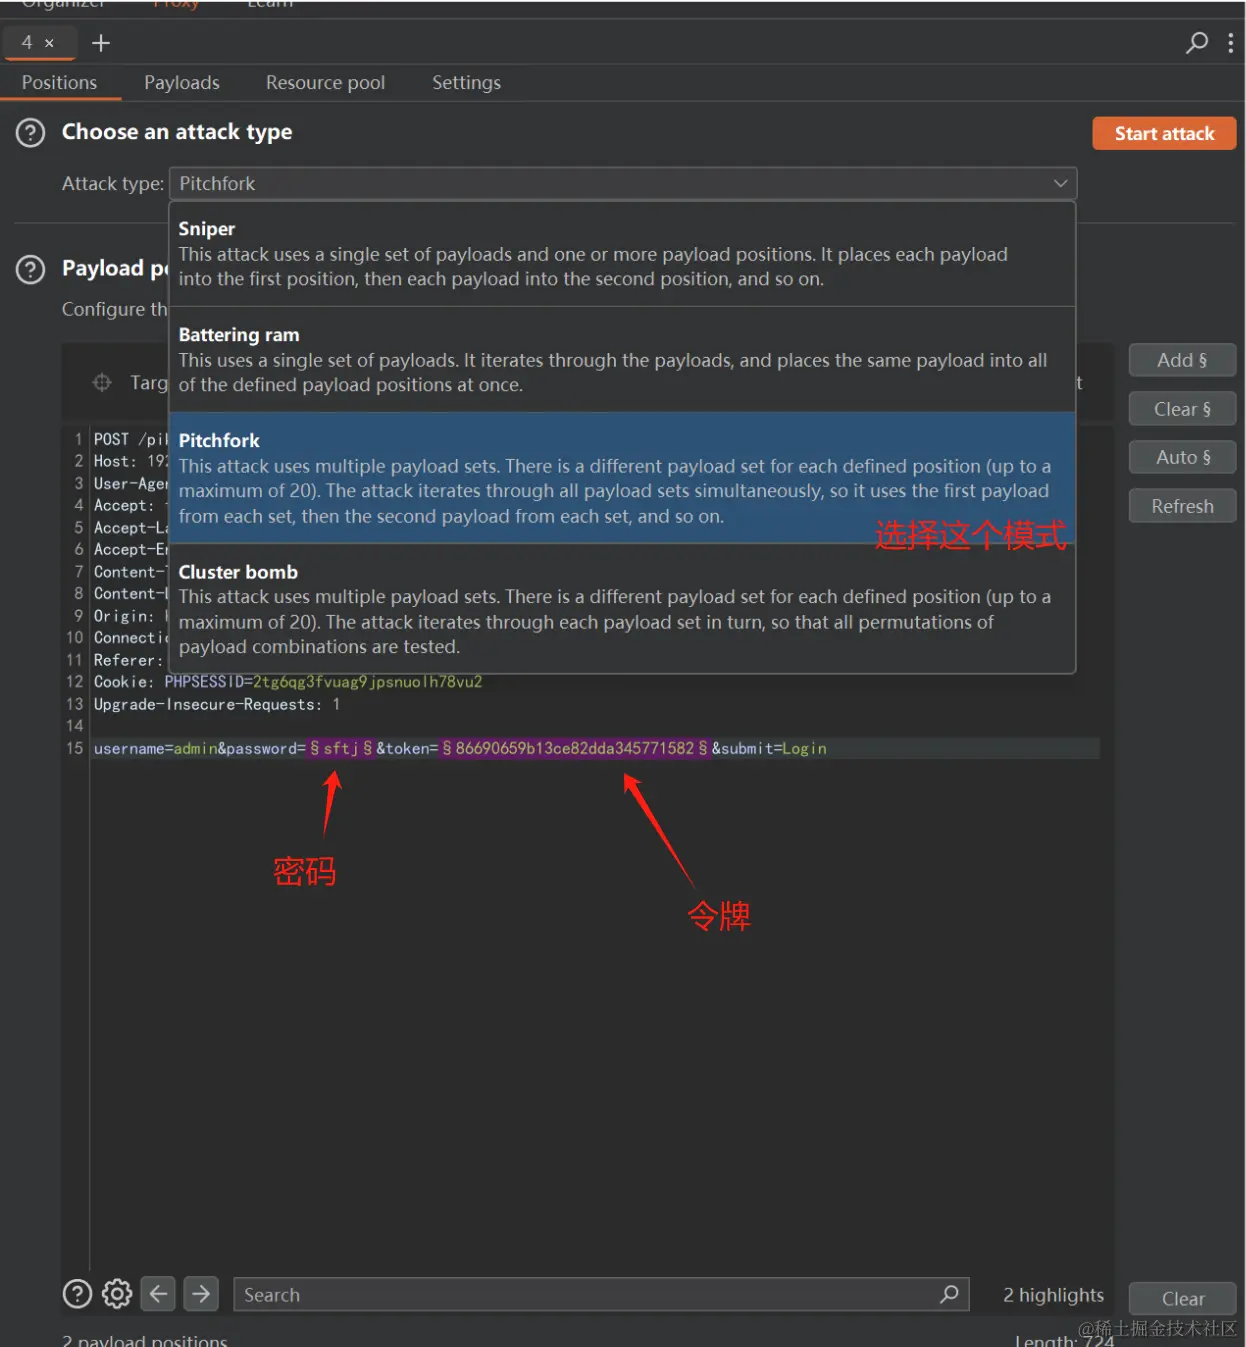Screen dimensions: 1246x1347
Task: Click the Start attack button
Action: tap(1164, 134)
